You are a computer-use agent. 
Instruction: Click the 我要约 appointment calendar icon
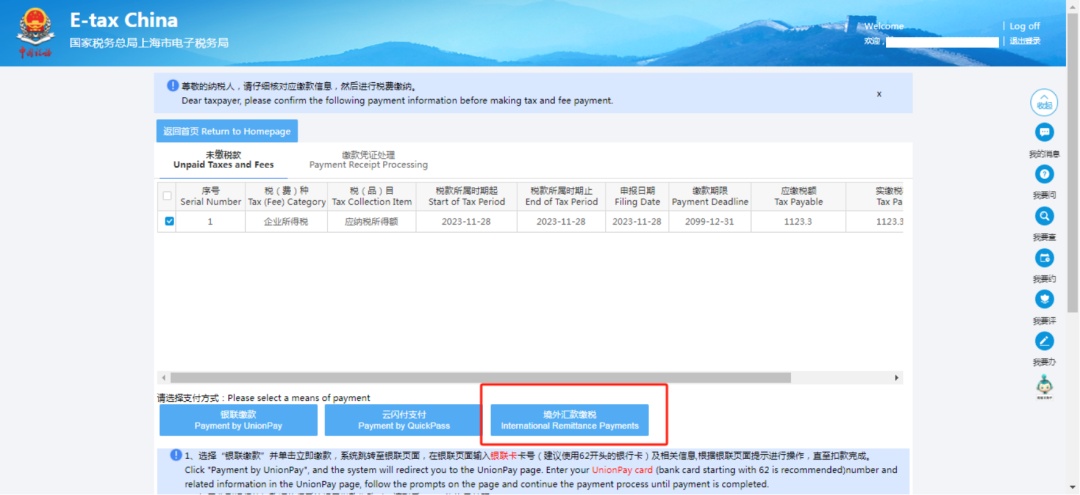(1044, 258)
